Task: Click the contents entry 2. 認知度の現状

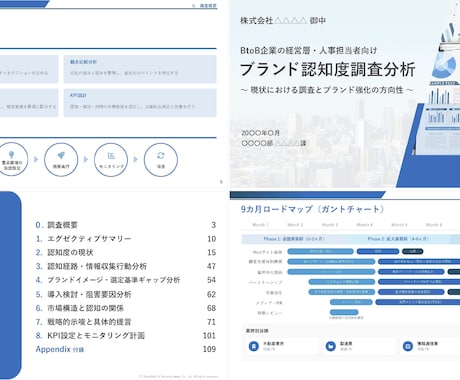Action: click(64, 253)
